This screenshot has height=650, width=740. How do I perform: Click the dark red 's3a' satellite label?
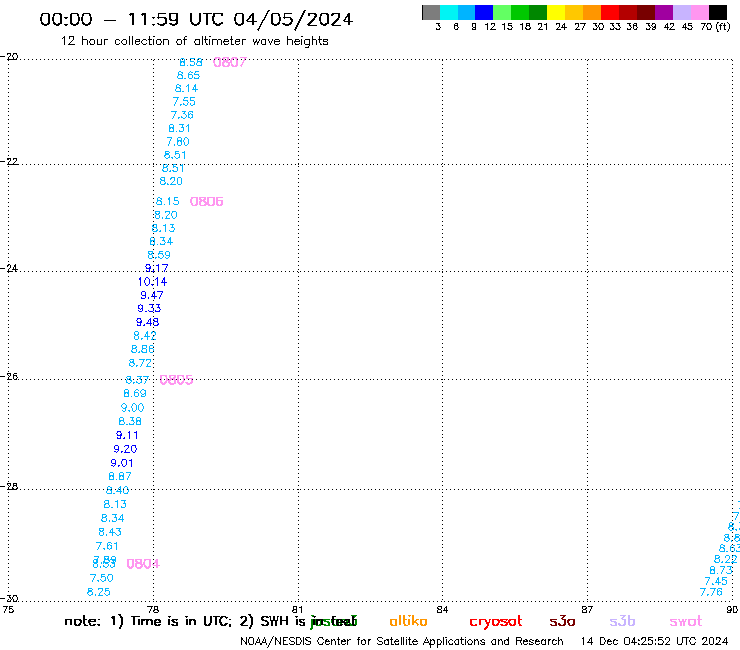562,622
